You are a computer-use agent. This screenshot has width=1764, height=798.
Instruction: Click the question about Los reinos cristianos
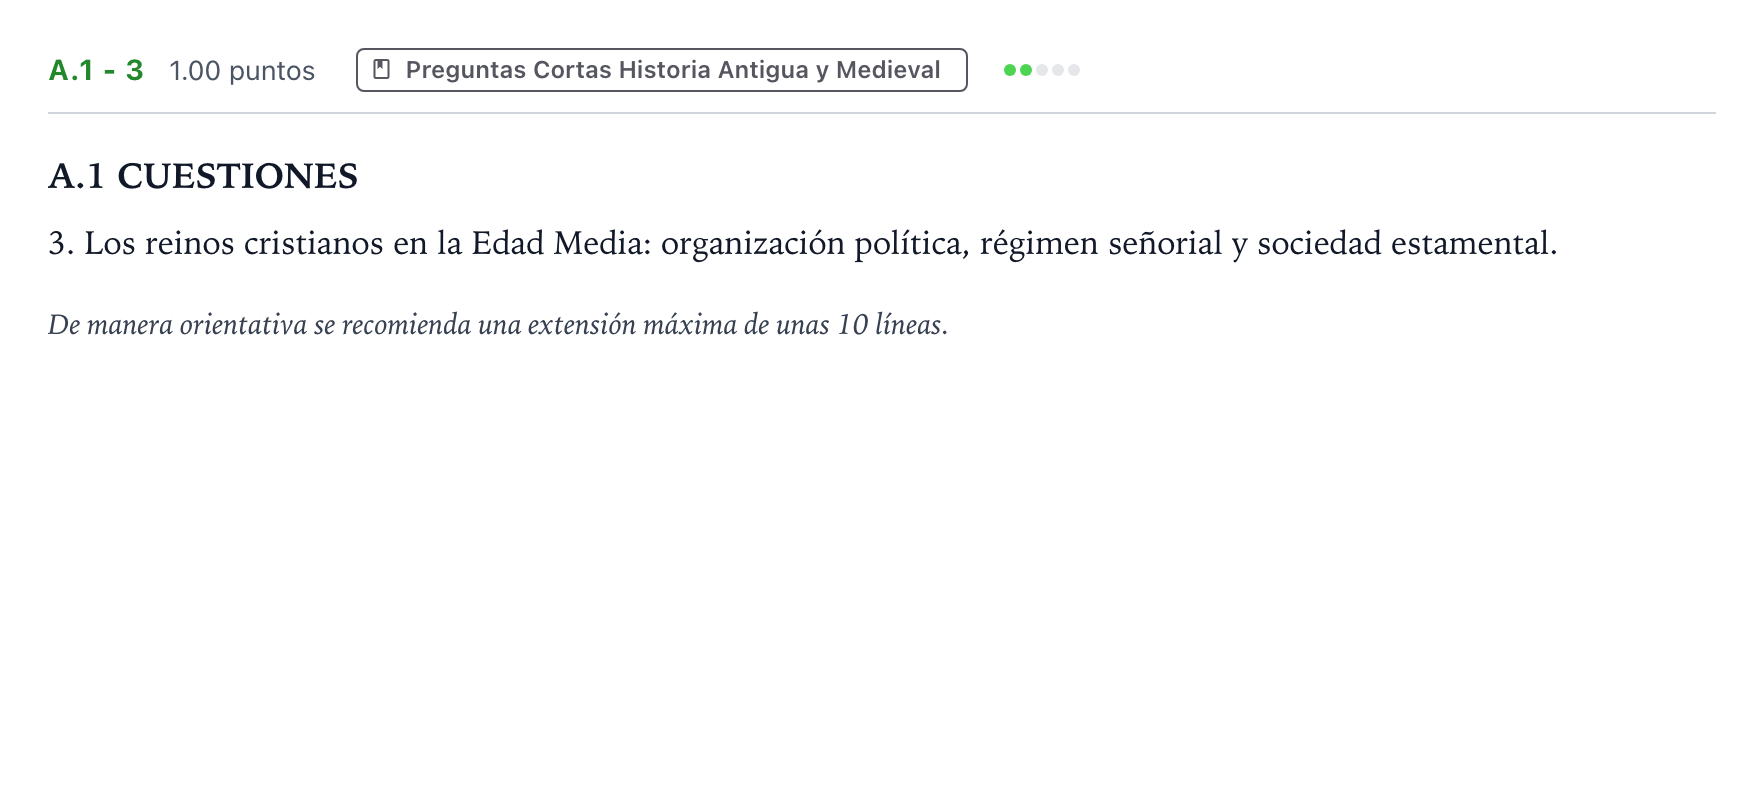pos(803,243)
